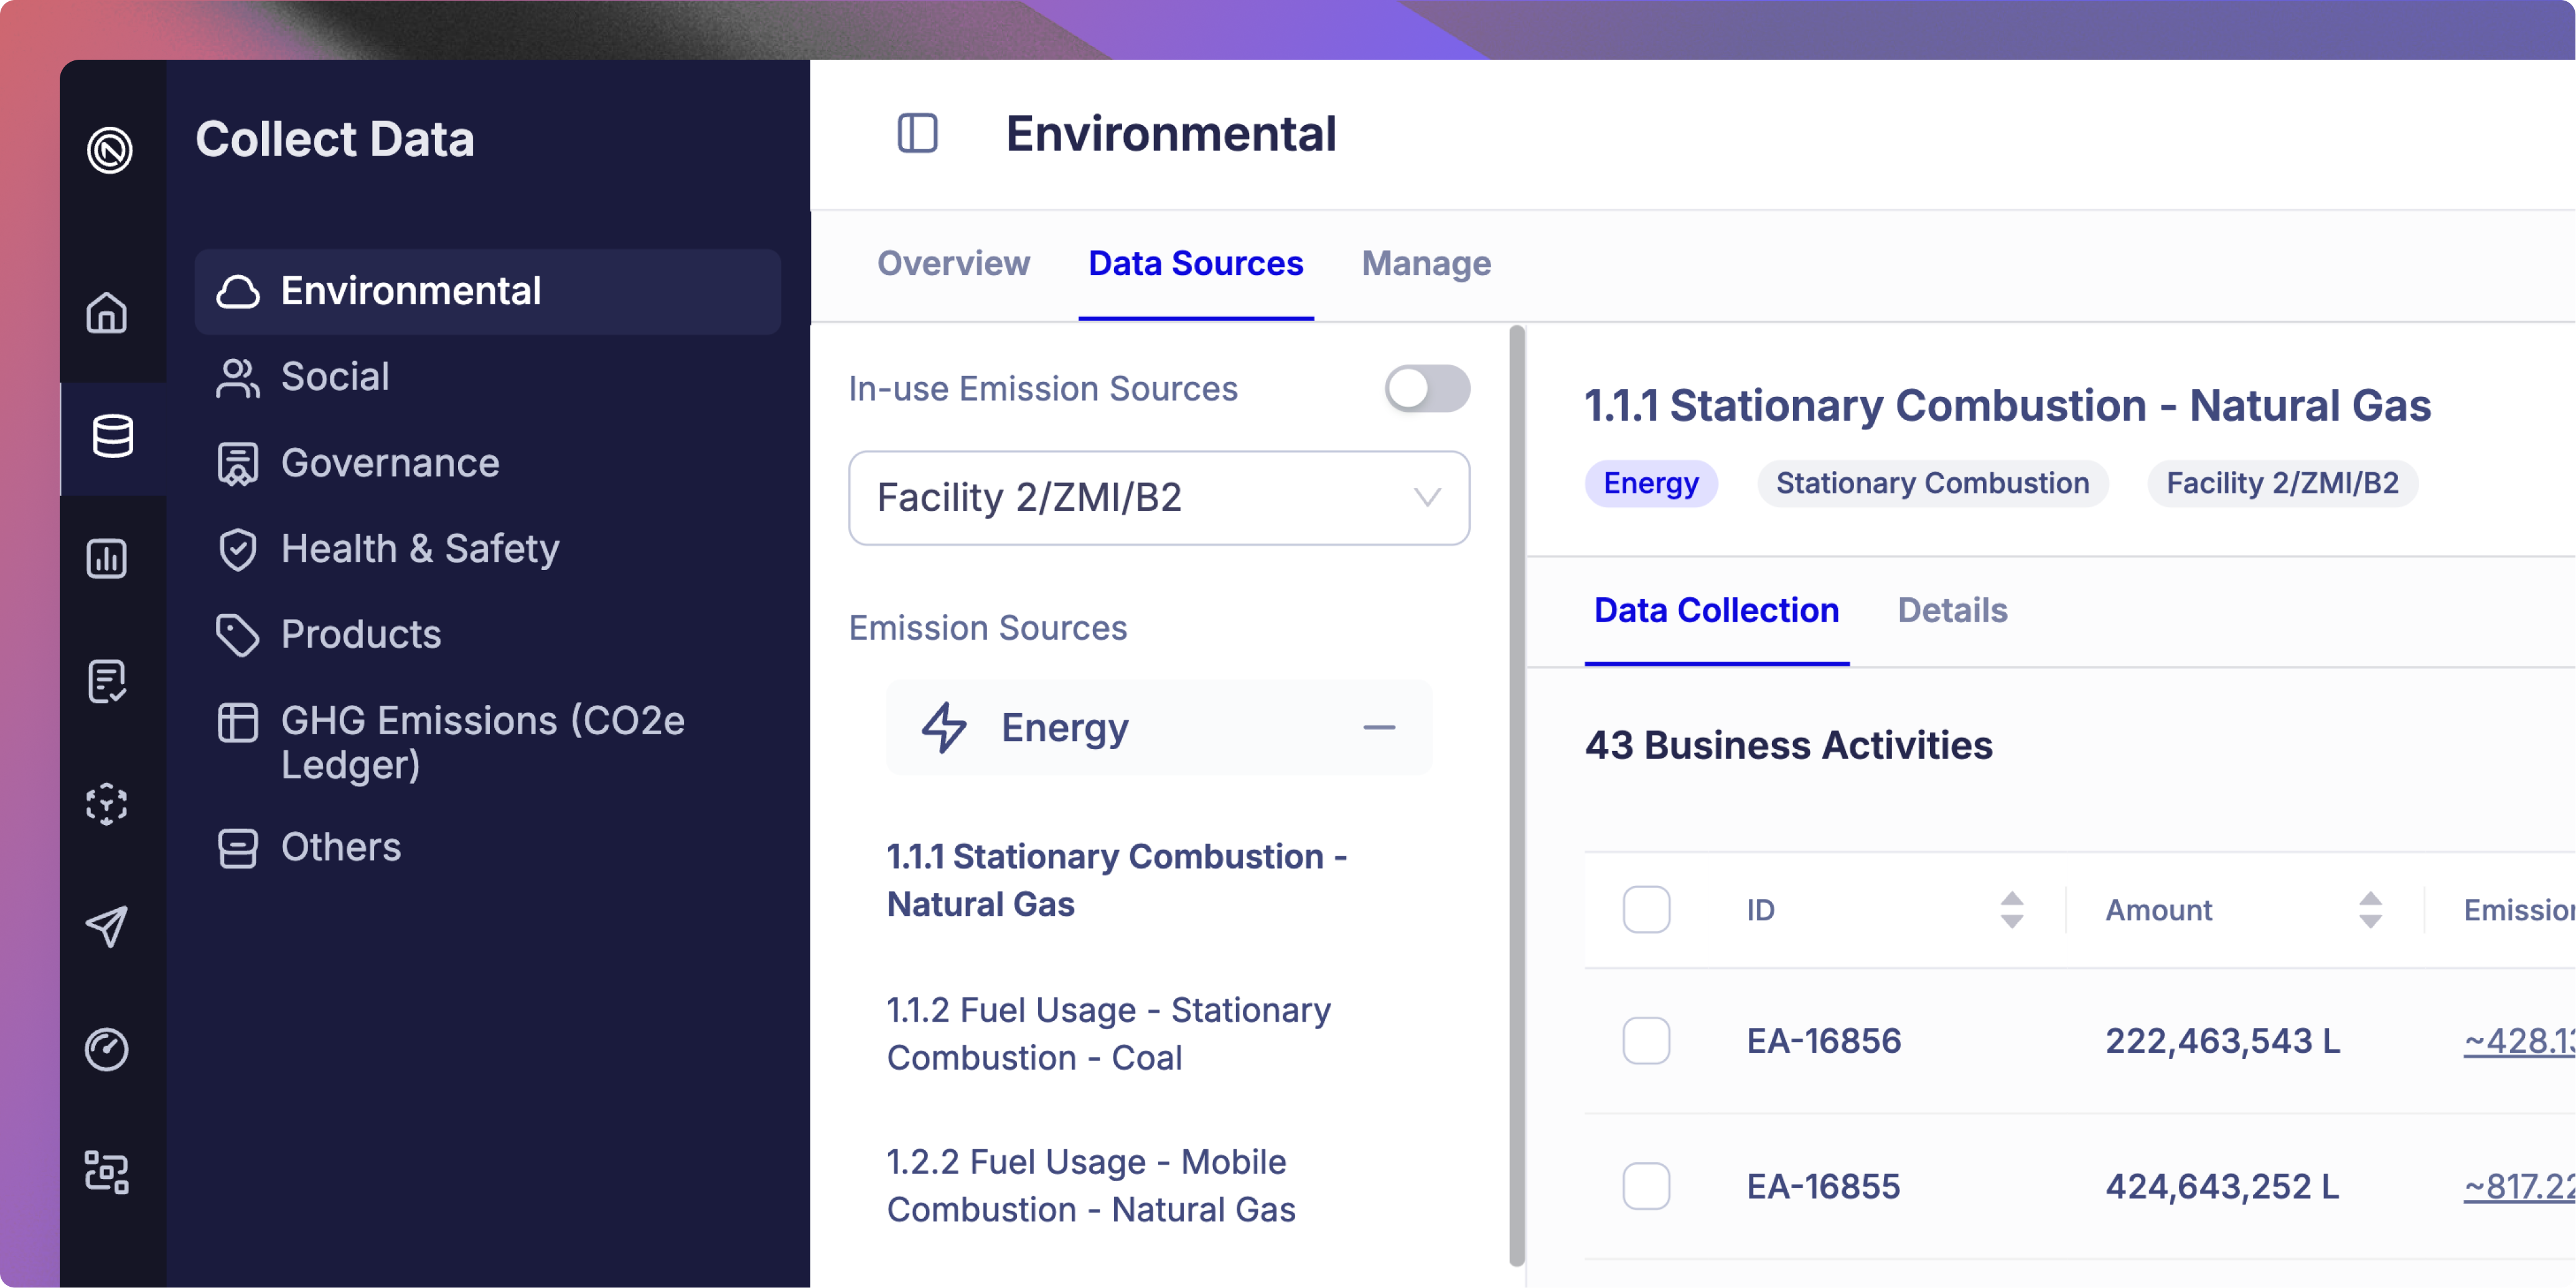
Task: Check the EA-16856 row checkbox
Action: tap(1646, 1041)
